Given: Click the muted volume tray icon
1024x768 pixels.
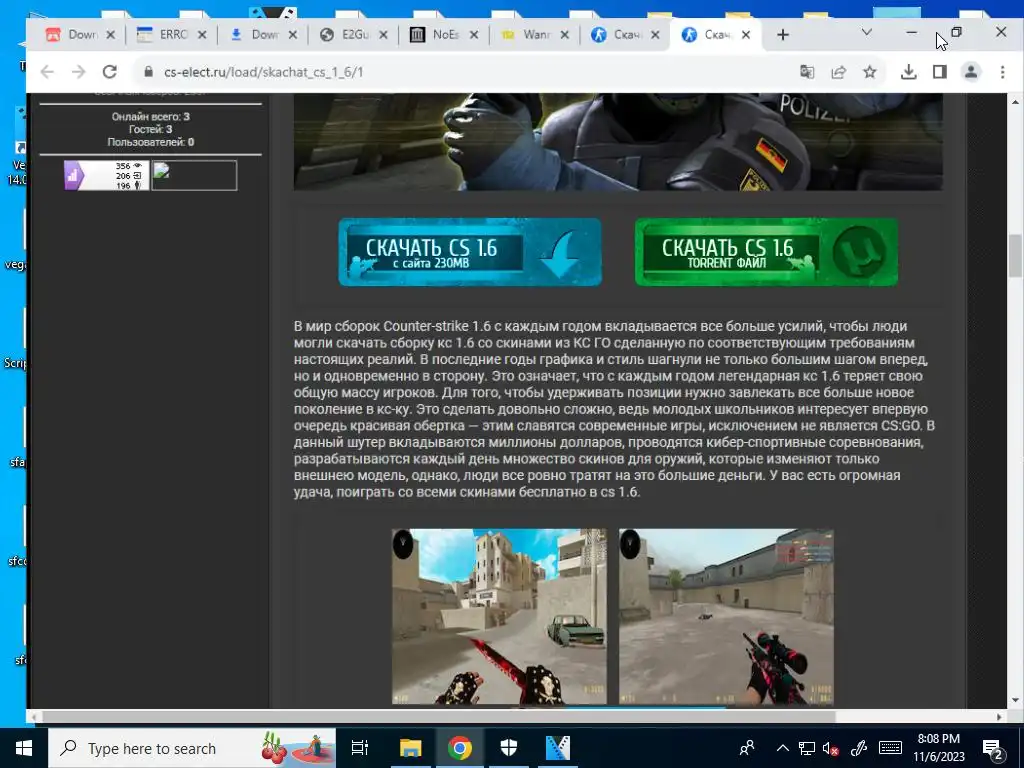Looking at the screenshot, I should pos(831,748).
